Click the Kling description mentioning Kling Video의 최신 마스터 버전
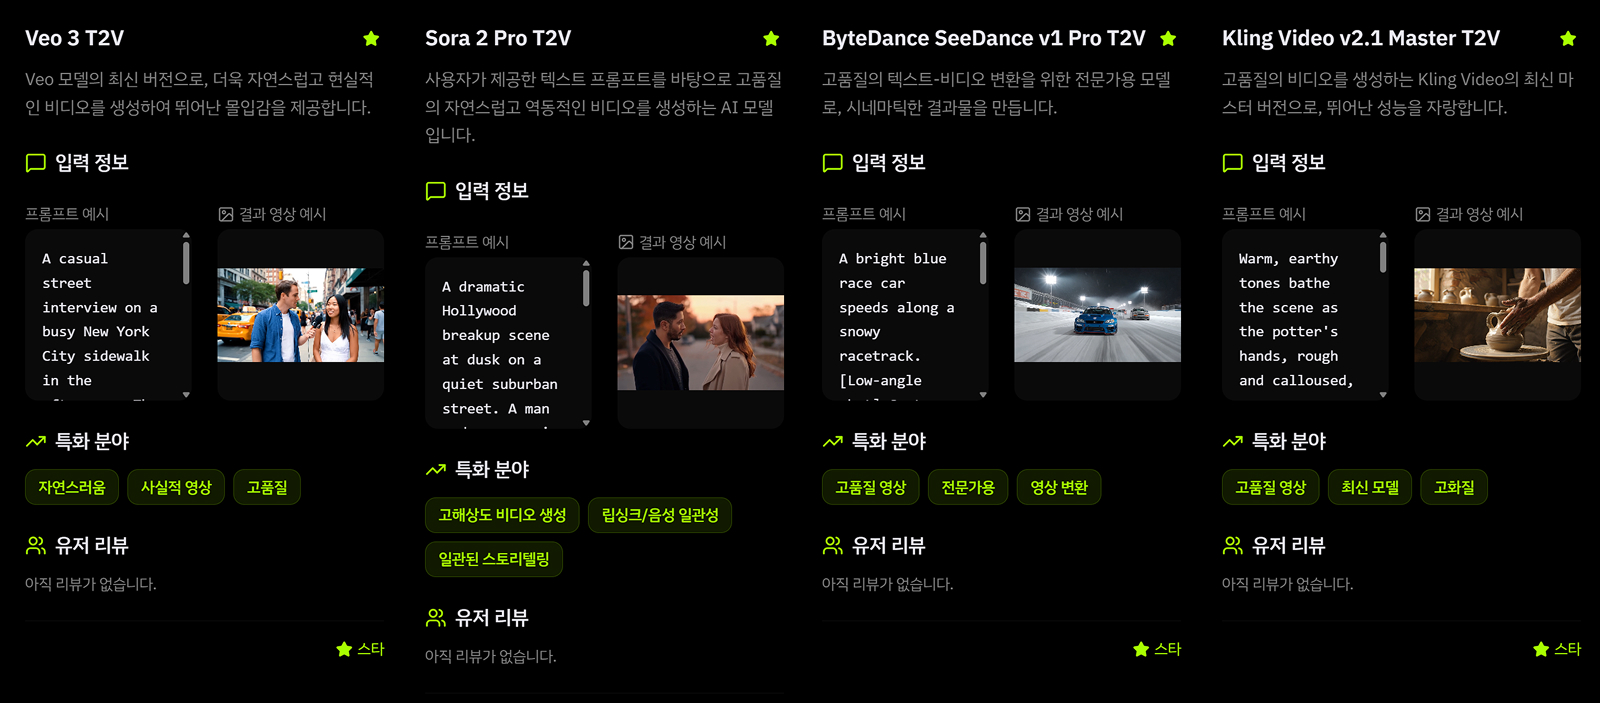Viewport: 1600px width, 704px height. pos(1398,93)
